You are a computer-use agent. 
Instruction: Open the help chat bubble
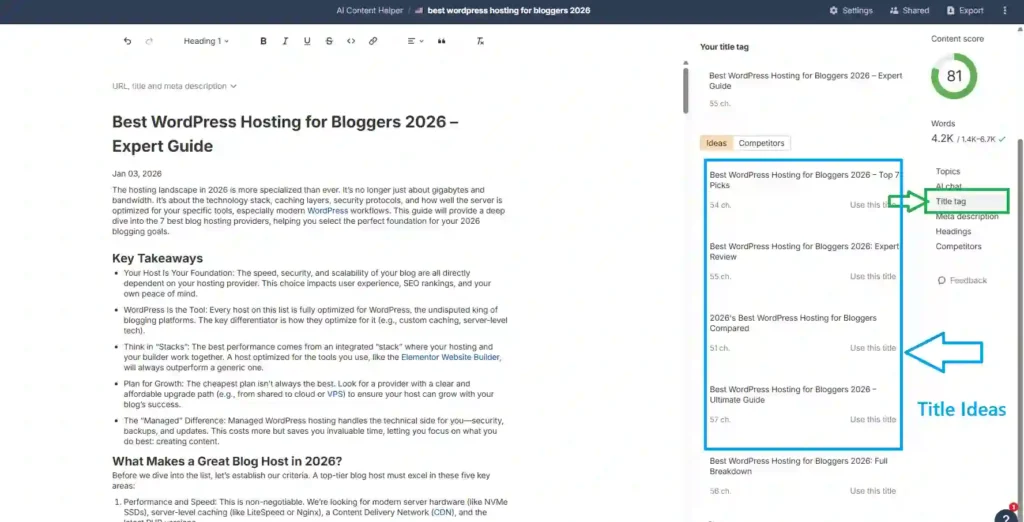coord(1007,515)
